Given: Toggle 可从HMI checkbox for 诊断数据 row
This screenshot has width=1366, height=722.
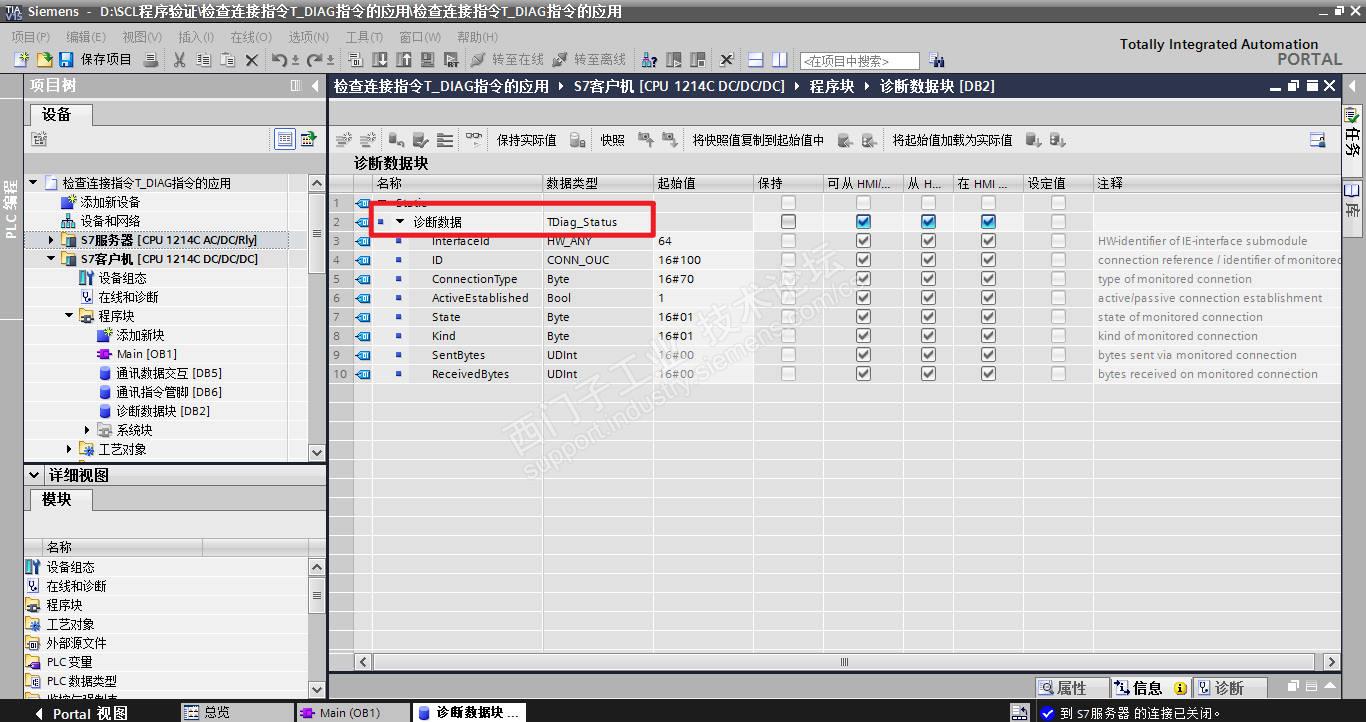Looking at the screenshot, I should (x=863, y=222).
